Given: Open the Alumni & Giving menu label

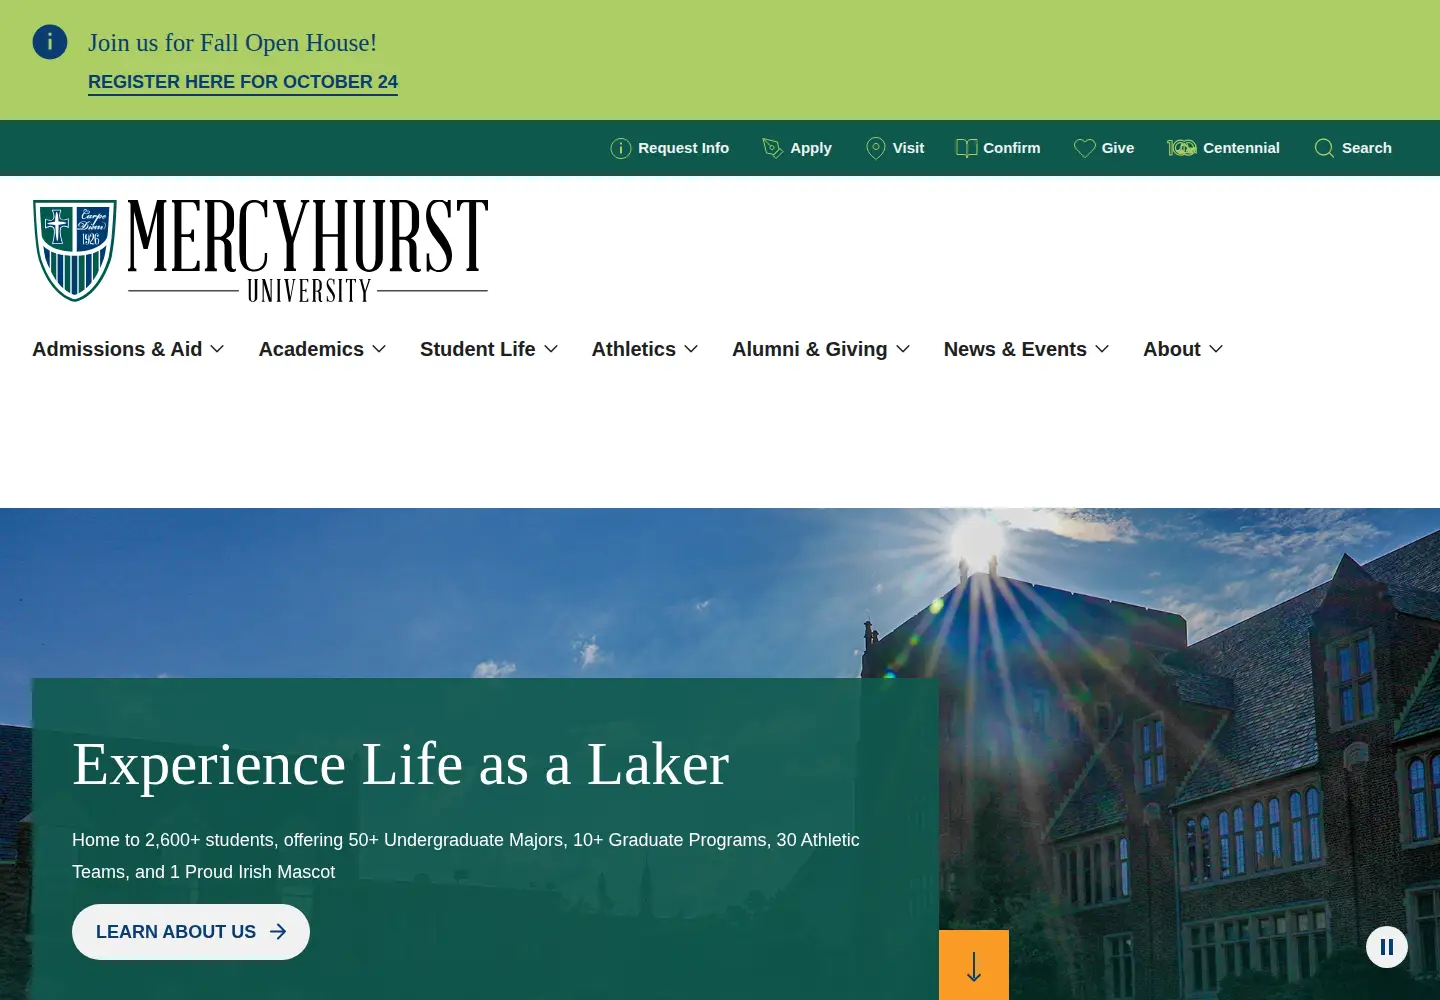Looking at the screenshot, I should pyautogui.click(x=810, y=349).
